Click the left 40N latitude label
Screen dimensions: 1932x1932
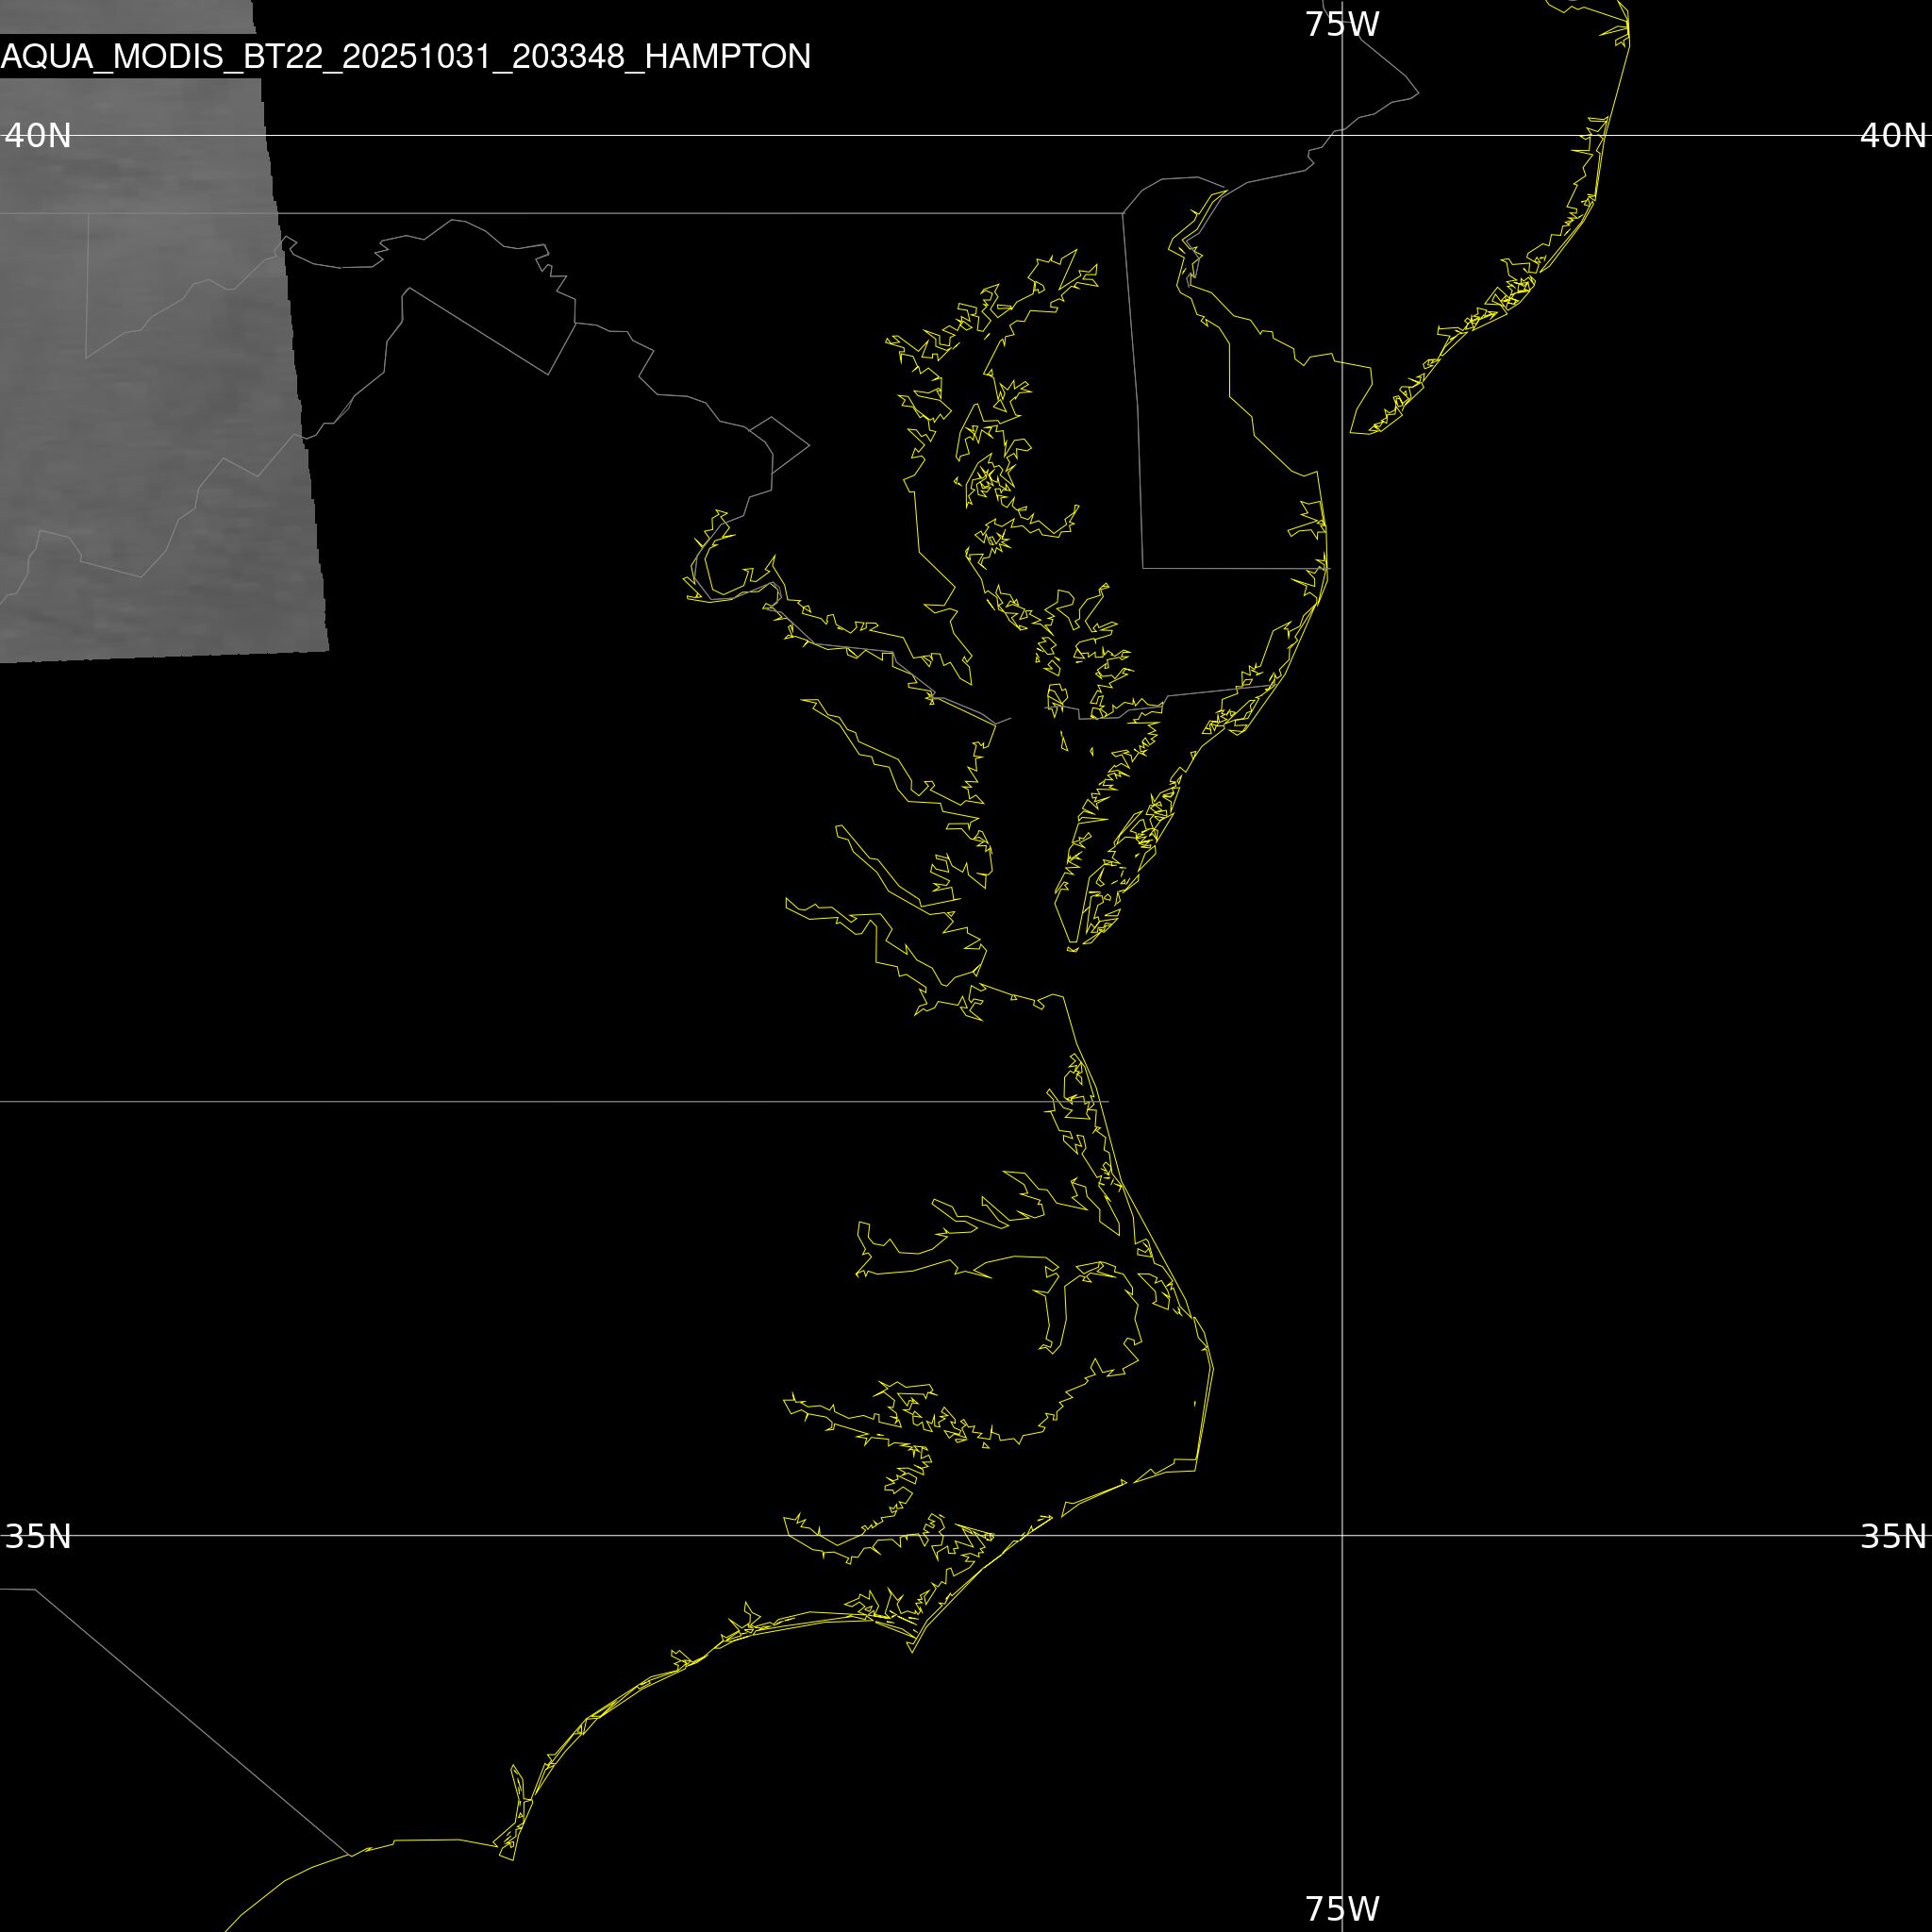pyautogui.click(x=38, y=135)
